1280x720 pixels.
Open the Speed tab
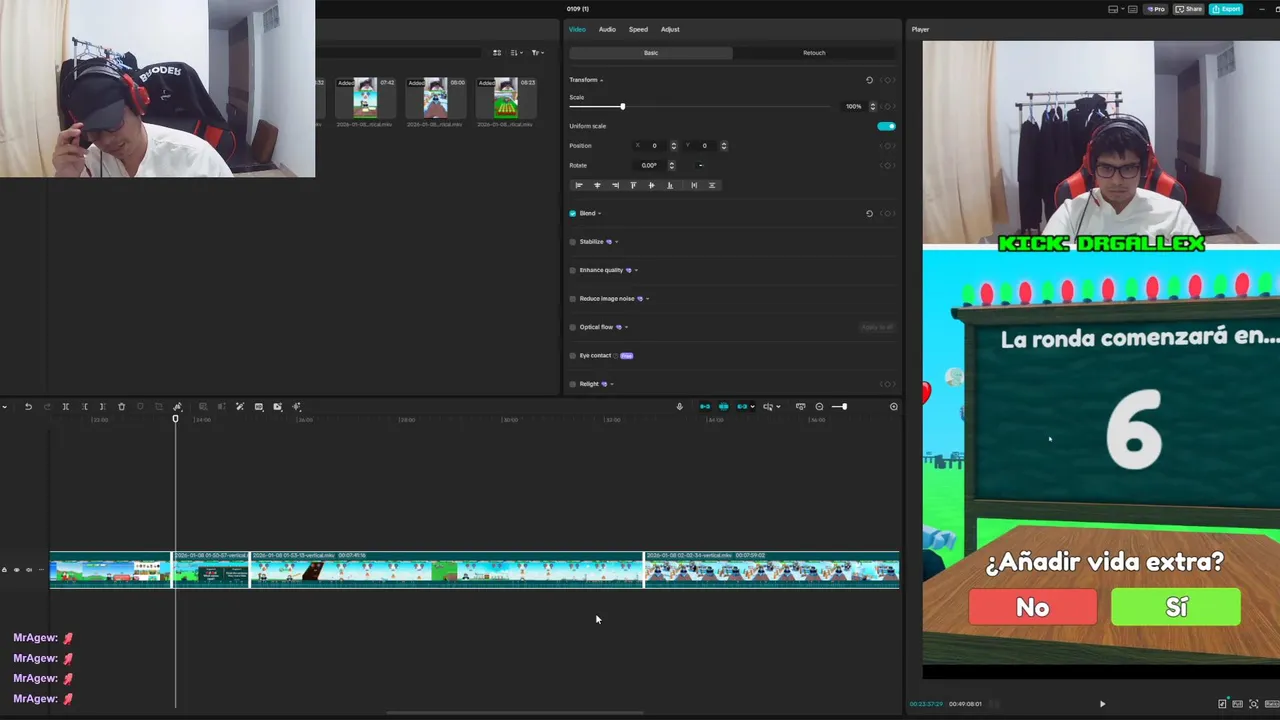point(638,29)
